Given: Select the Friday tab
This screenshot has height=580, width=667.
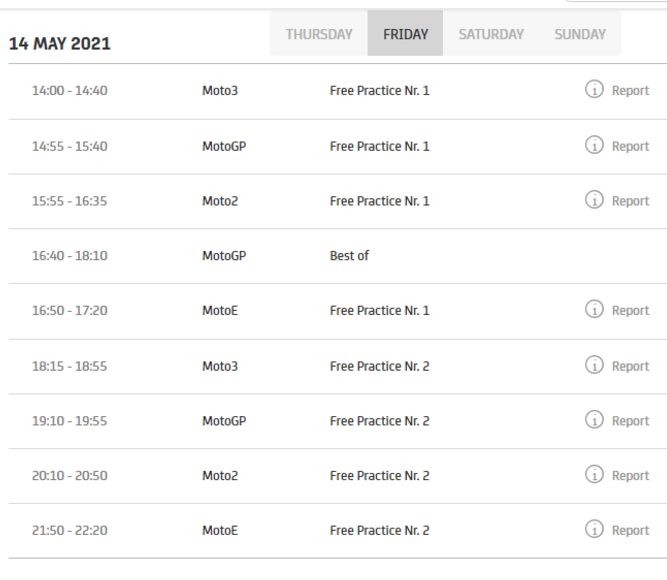Looking at the screenshot, I should coord(405,34).
